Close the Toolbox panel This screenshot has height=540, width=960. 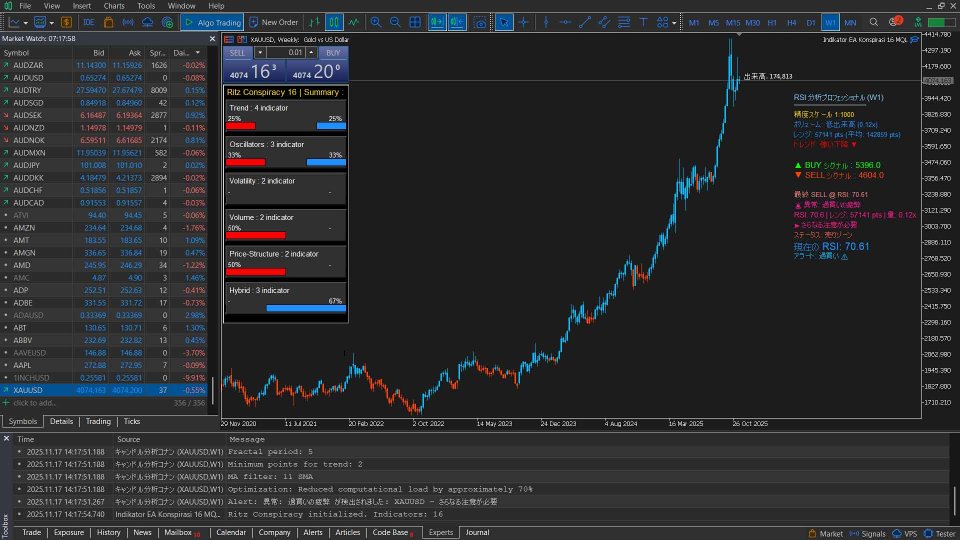[x=6, y=438]
